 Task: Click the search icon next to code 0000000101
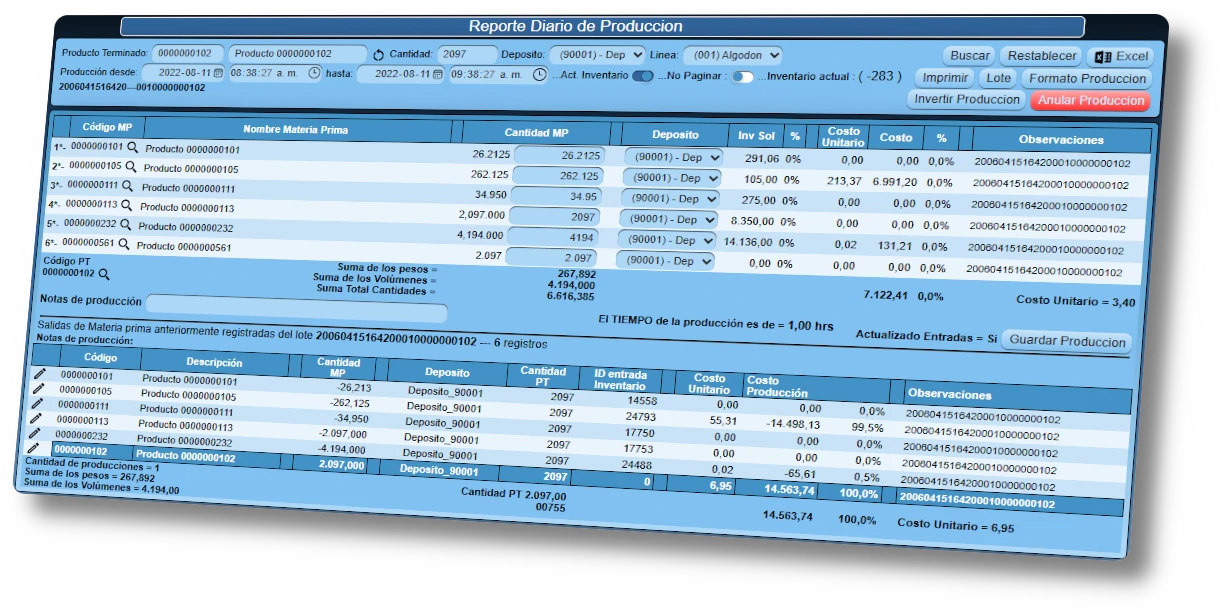[132, 147]
